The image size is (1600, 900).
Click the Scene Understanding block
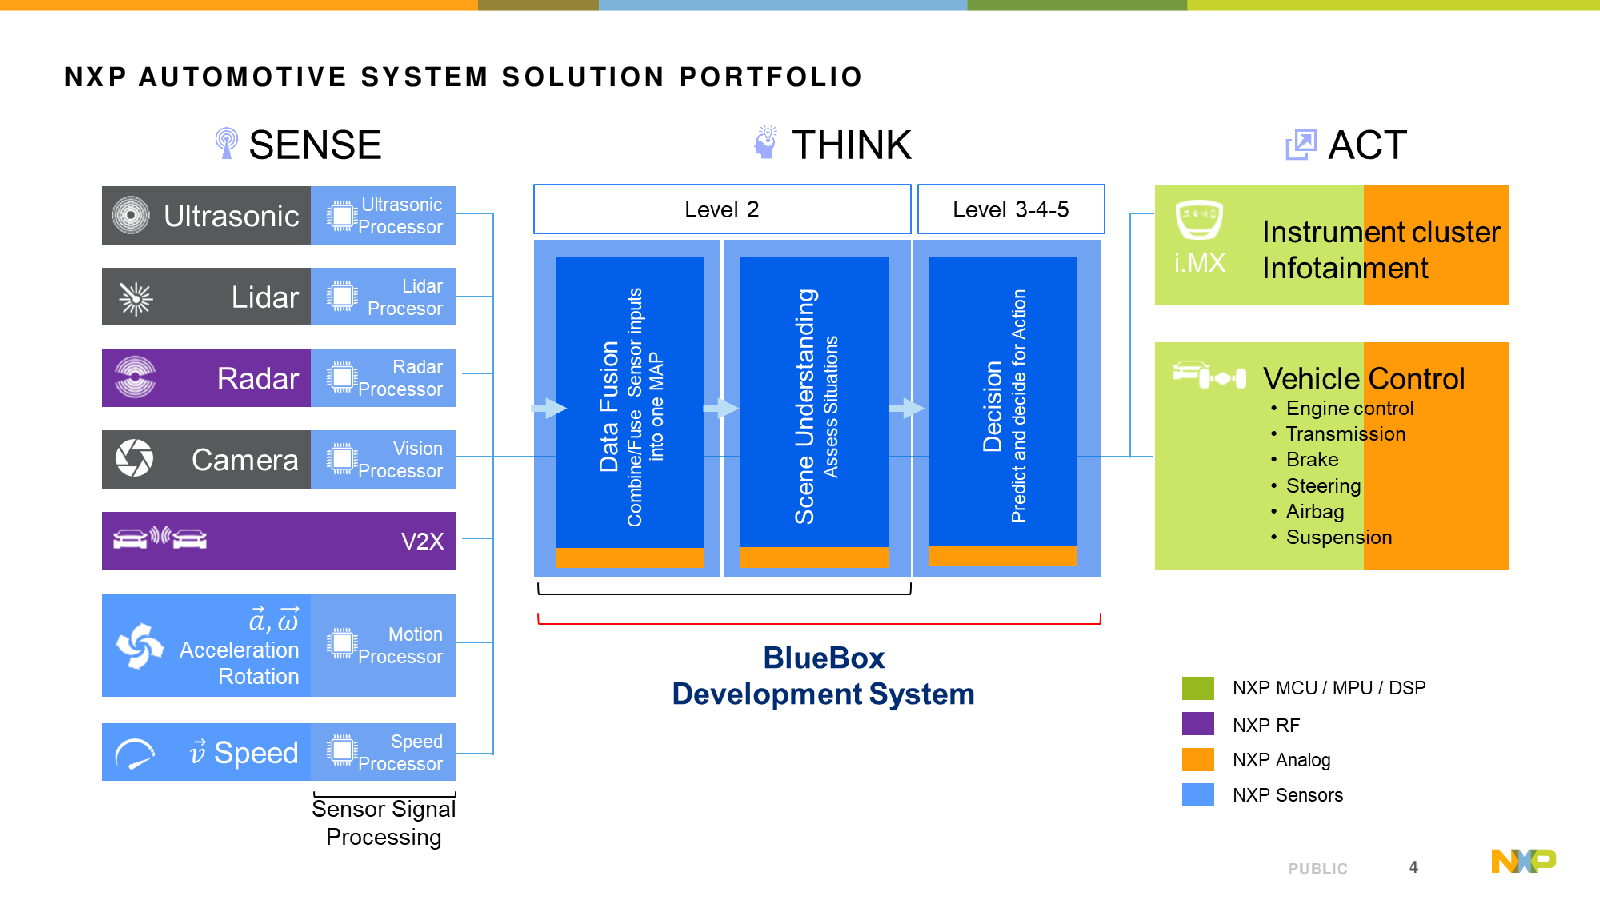pyautogui.click(x=814, y=412)
